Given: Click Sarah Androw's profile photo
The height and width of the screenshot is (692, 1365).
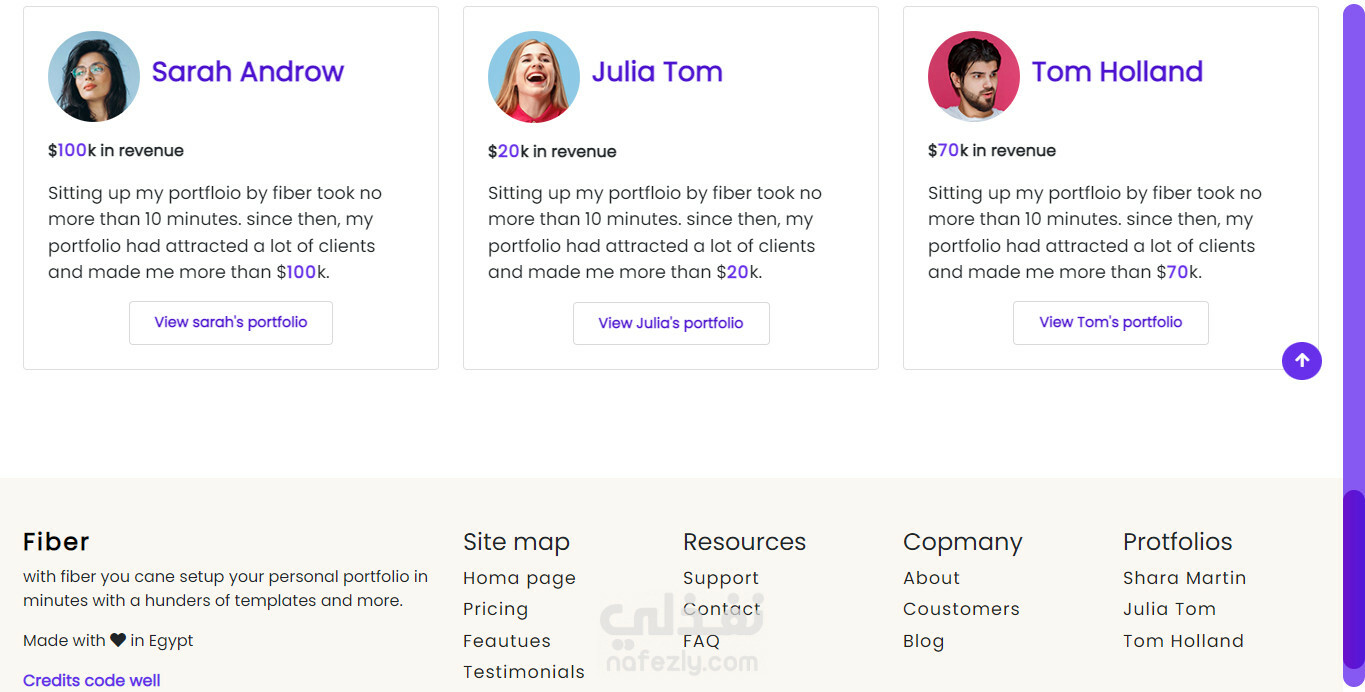Looking at the screenshot, I should click(94, 76).
